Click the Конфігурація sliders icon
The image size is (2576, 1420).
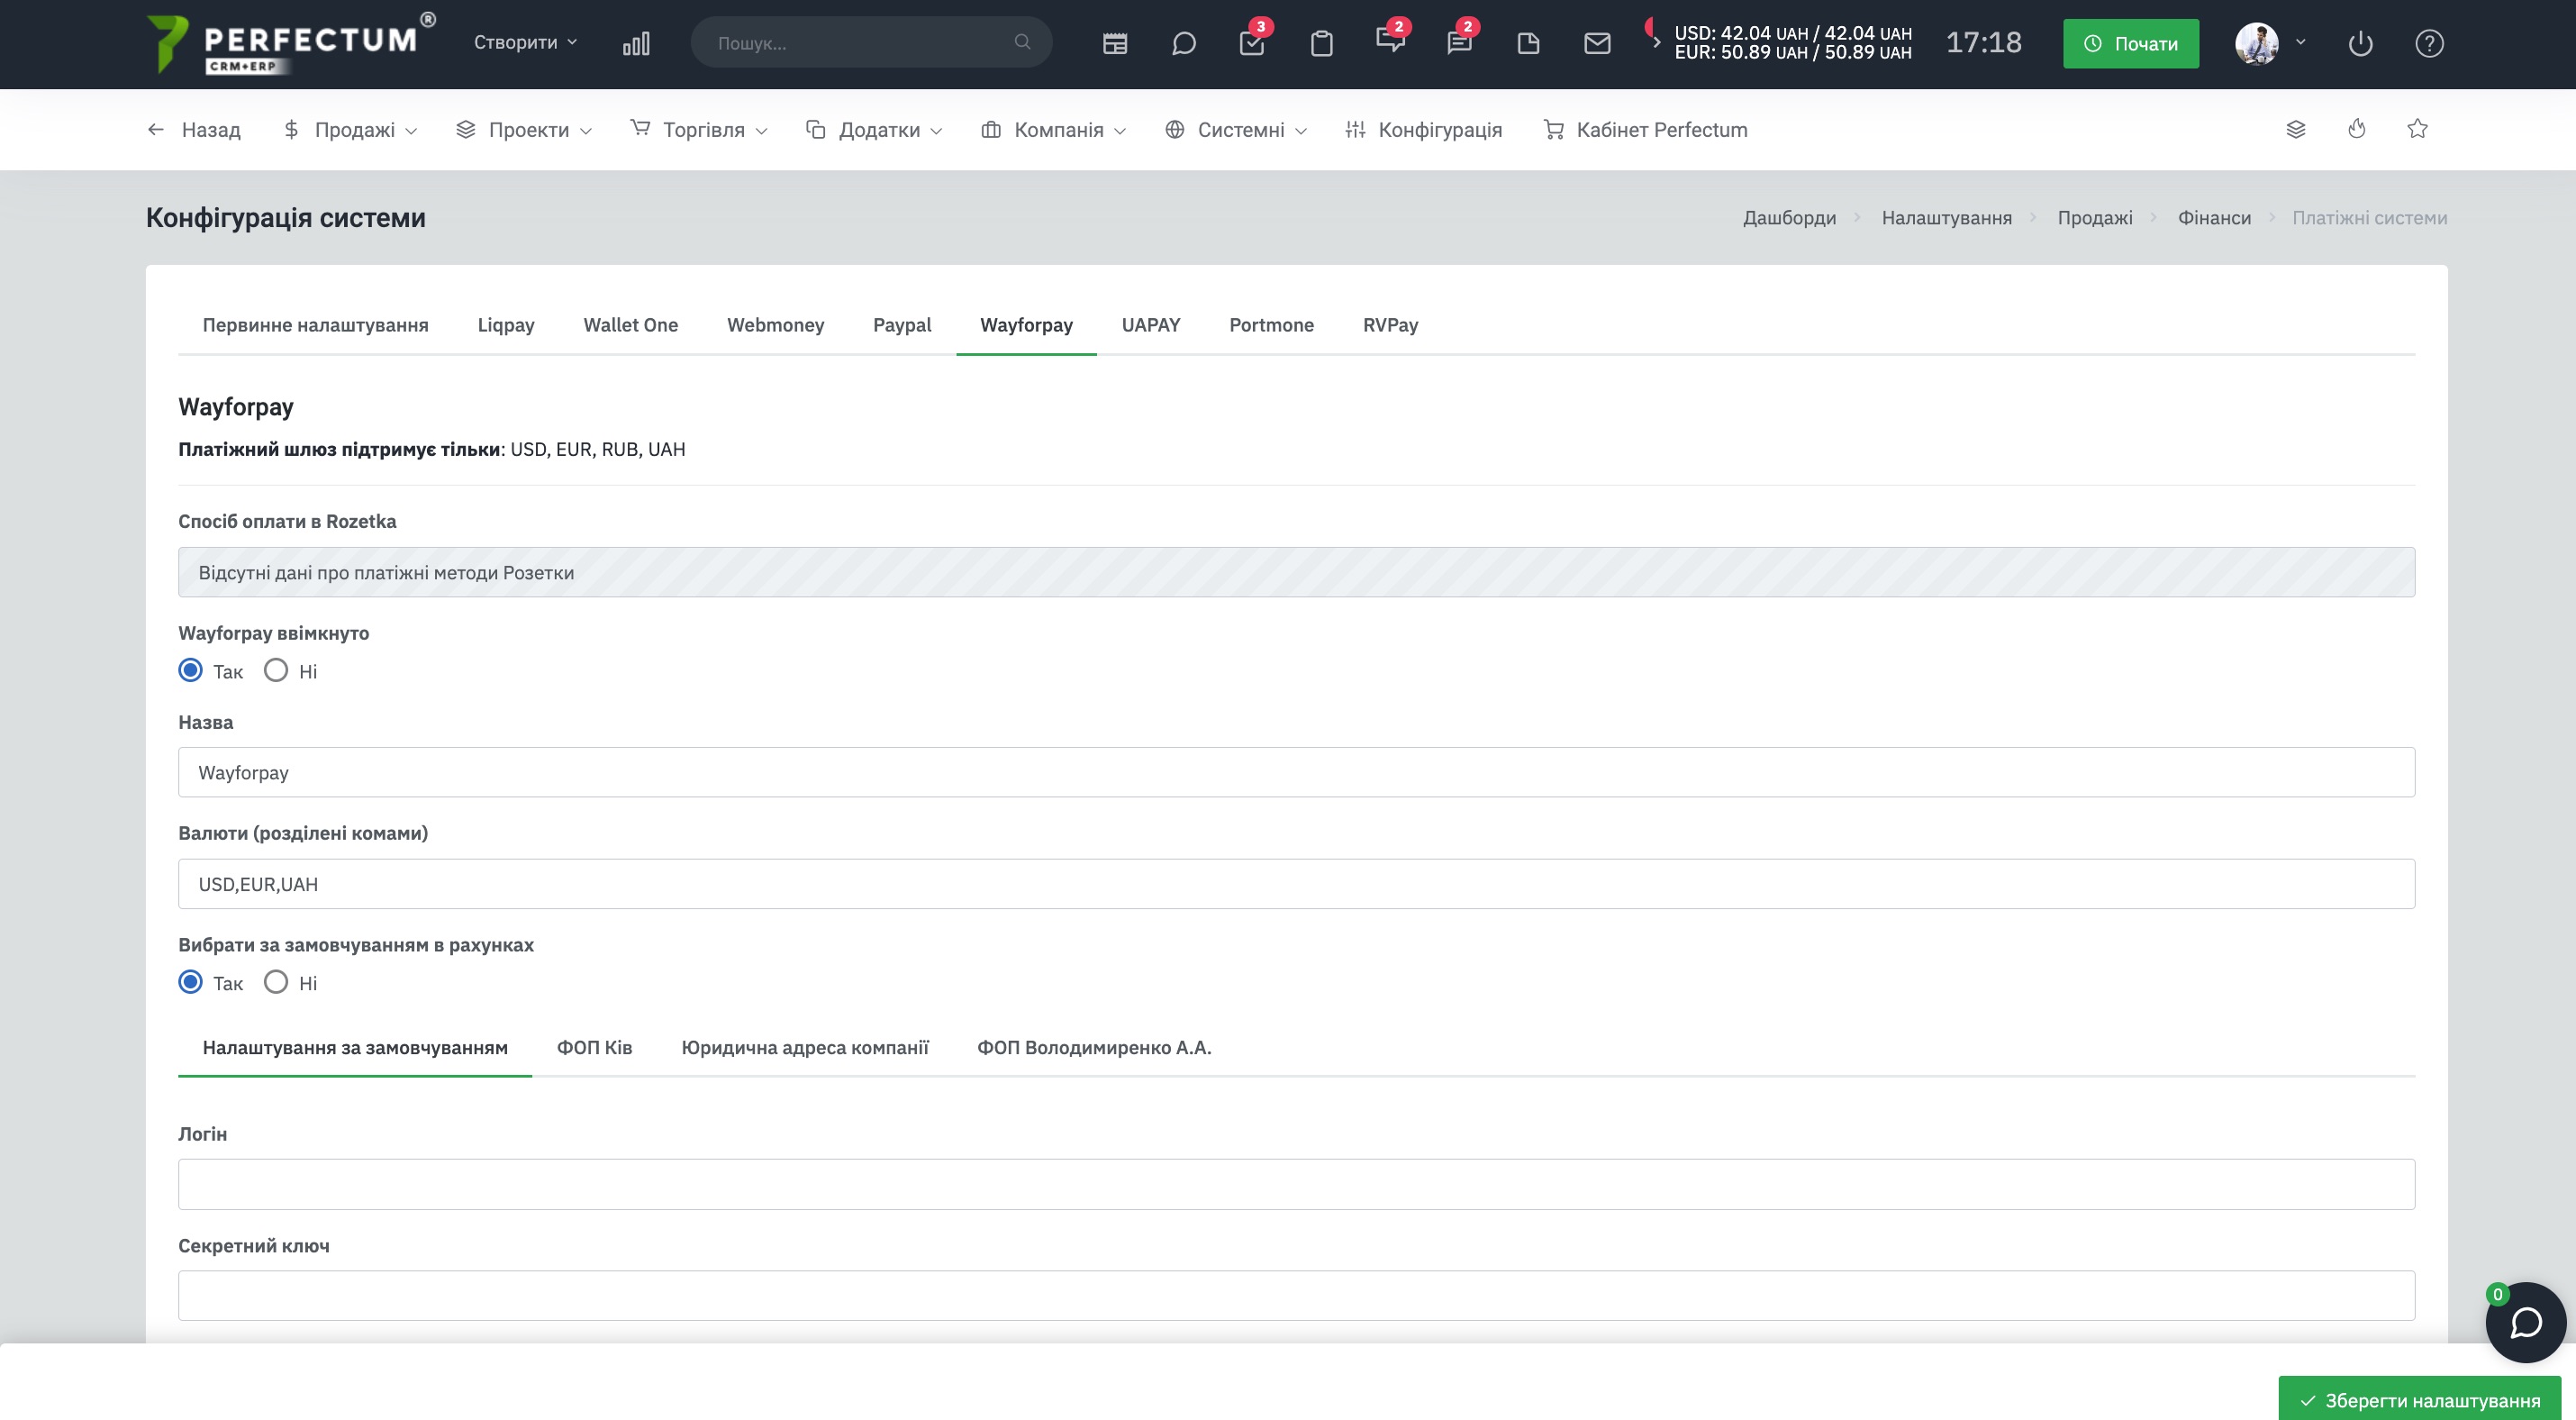point(1355,130)
